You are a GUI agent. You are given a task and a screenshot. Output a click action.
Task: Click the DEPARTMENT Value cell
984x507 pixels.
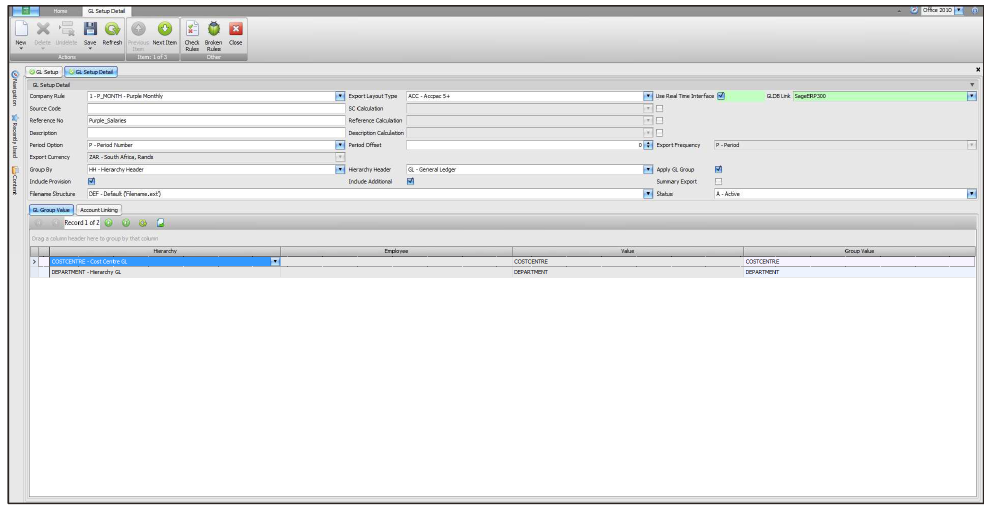(628, 272)
